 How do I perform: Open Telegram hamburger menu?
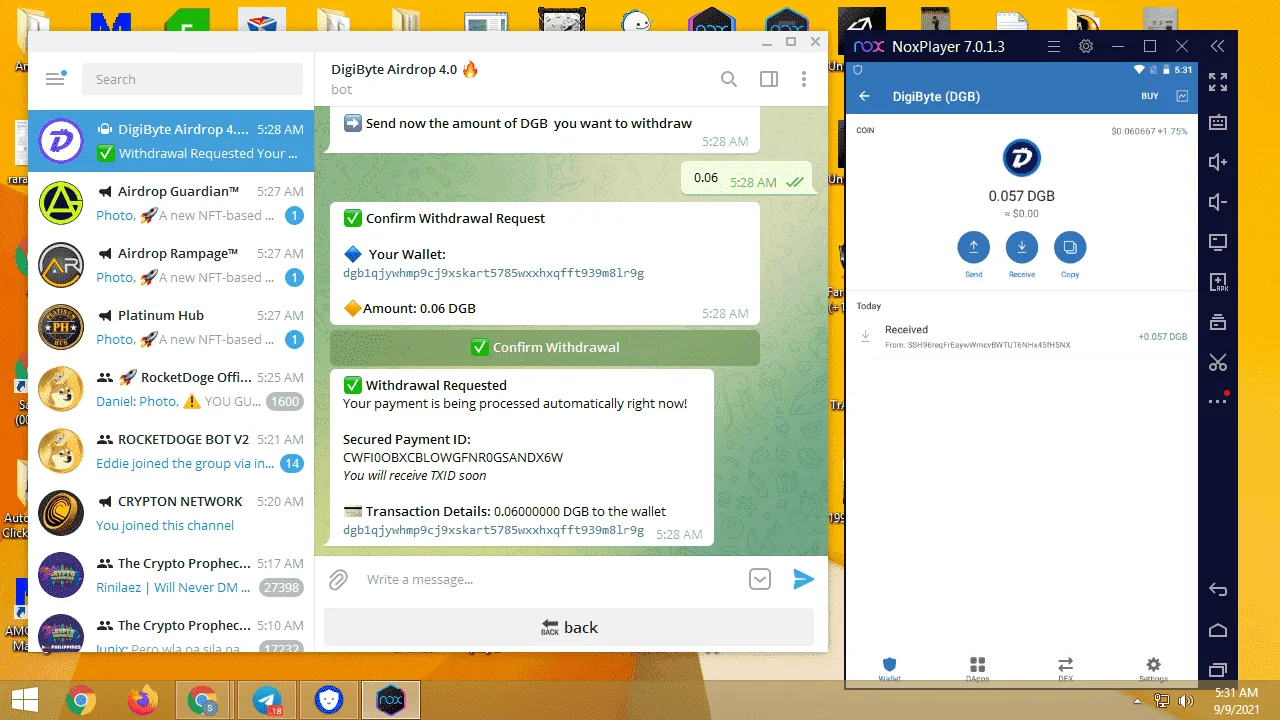click(x=55, y=79)
